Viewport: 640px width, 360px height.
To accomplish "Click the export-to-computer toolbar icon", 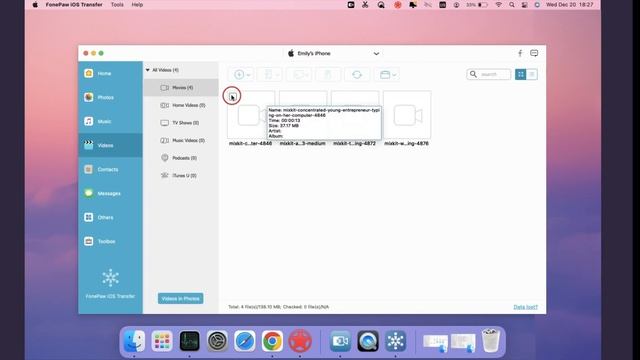I will (x=298, y=75).
